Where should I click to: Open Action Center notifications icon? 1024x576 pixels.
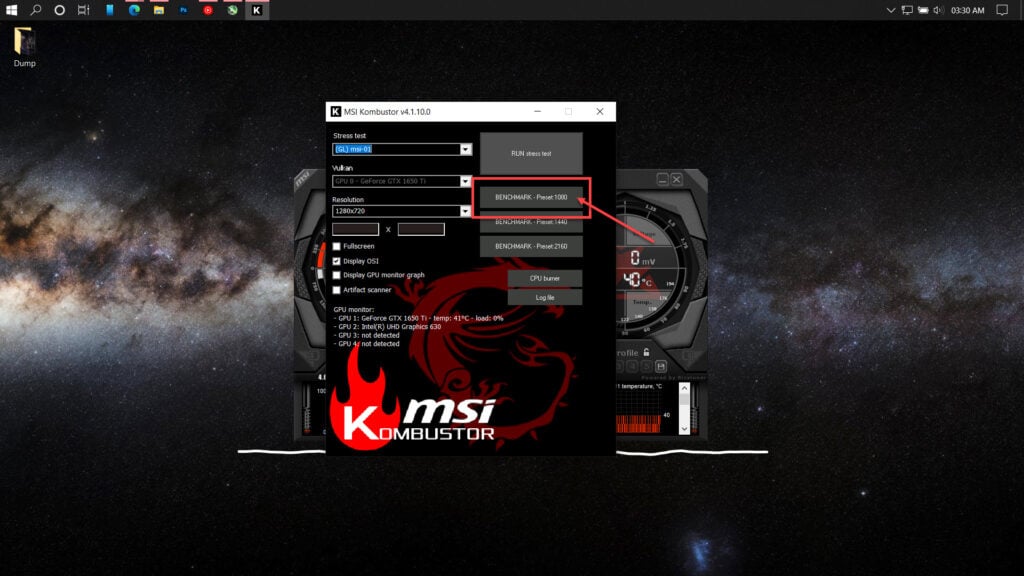pos(1002,10)
